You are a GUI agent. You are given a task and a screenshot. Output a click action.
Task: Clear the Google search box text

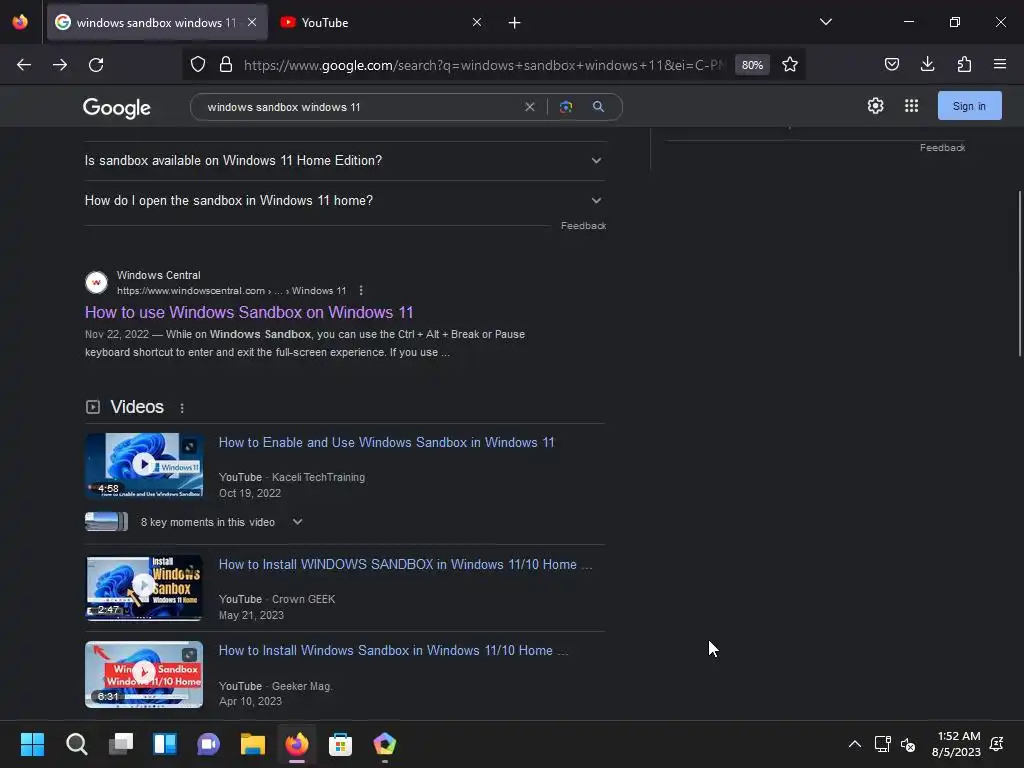point(530,106)
